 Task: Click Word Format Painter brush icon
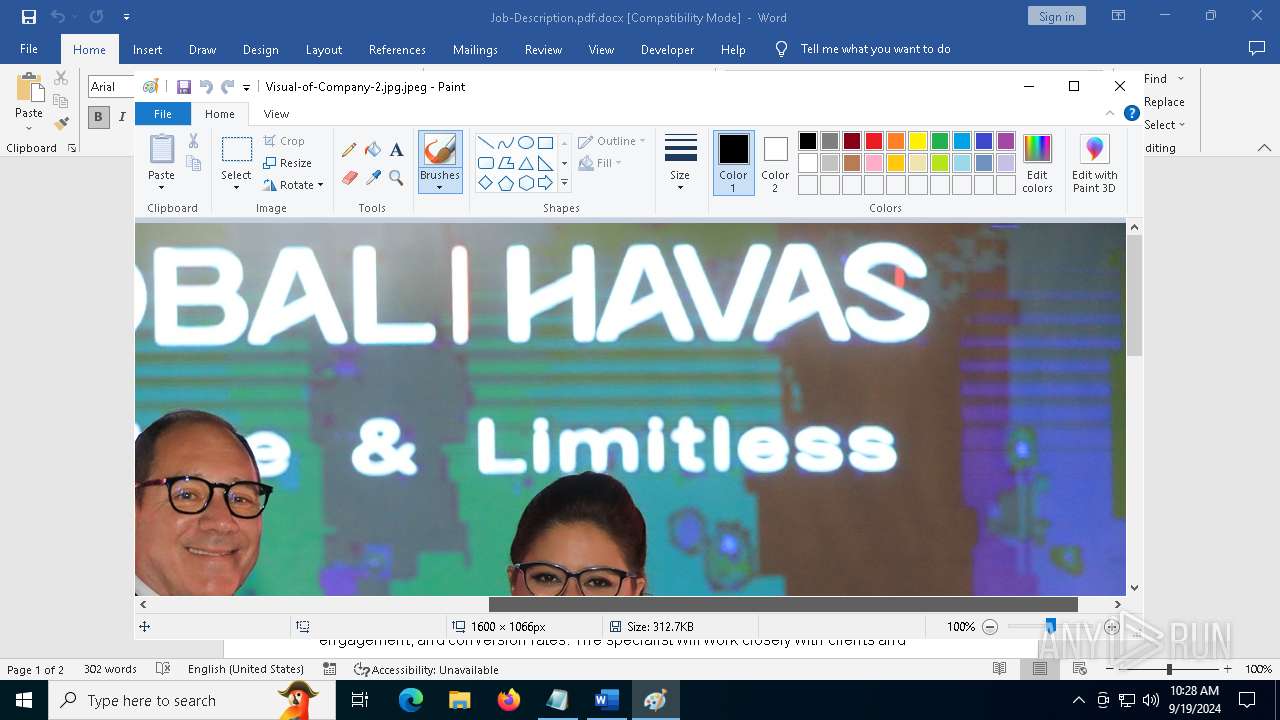(x=61, y=124)
